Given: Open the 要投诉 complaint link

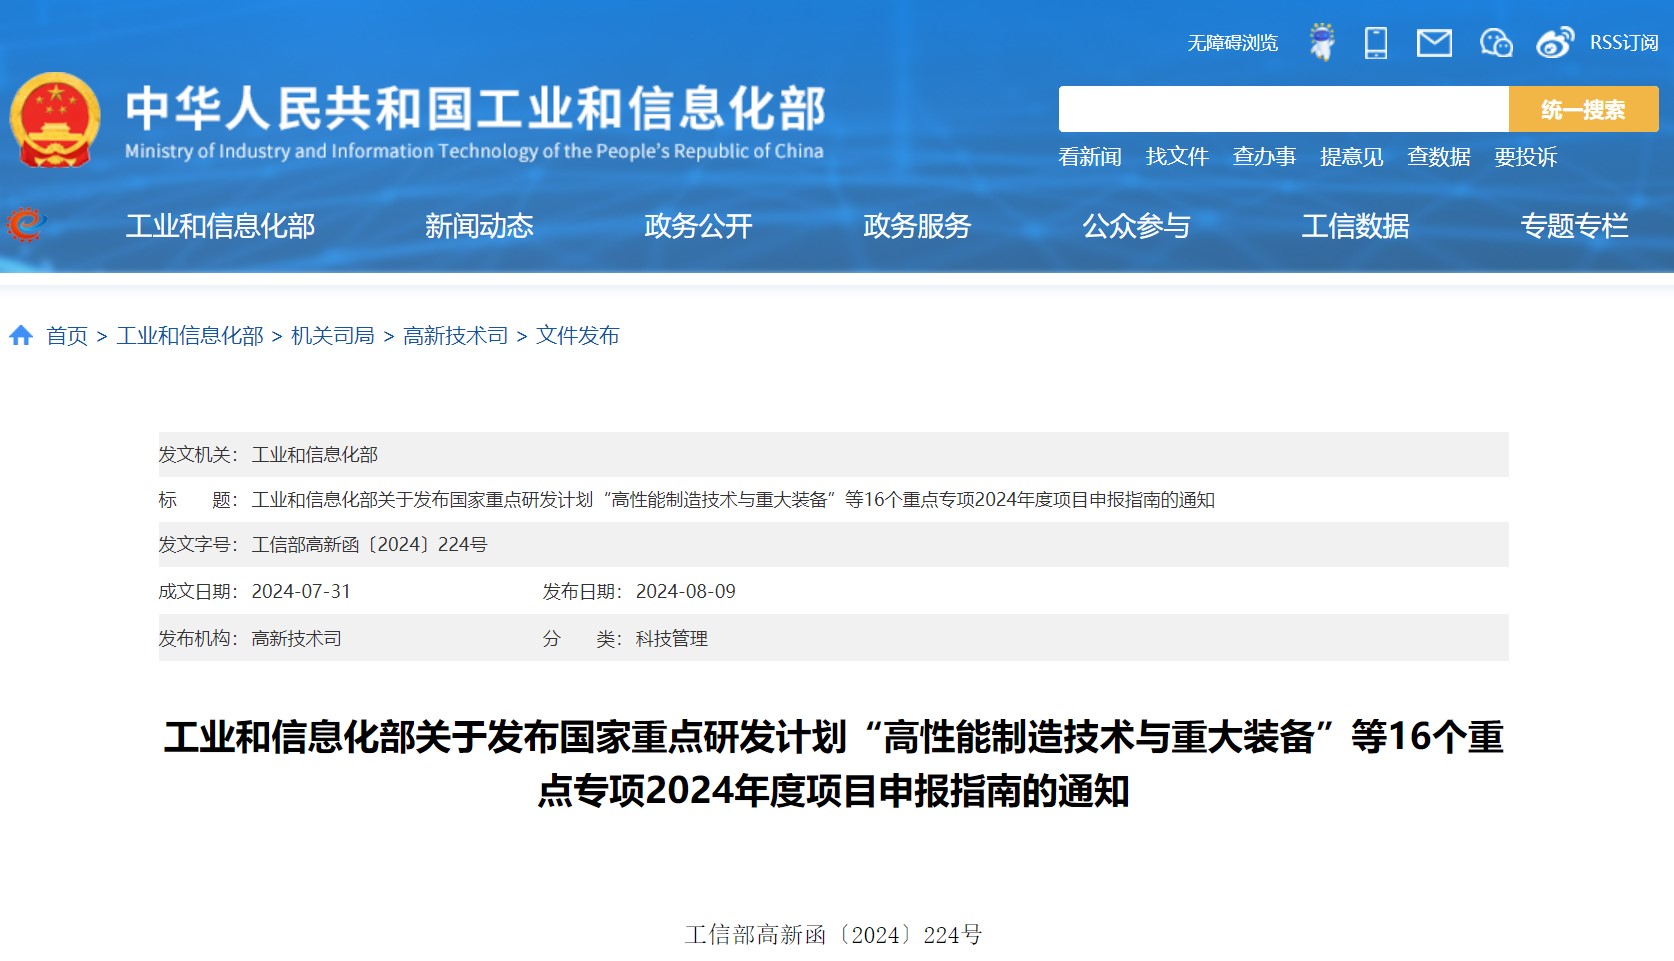Looking at the screenshot, I should coord(1525,157).
